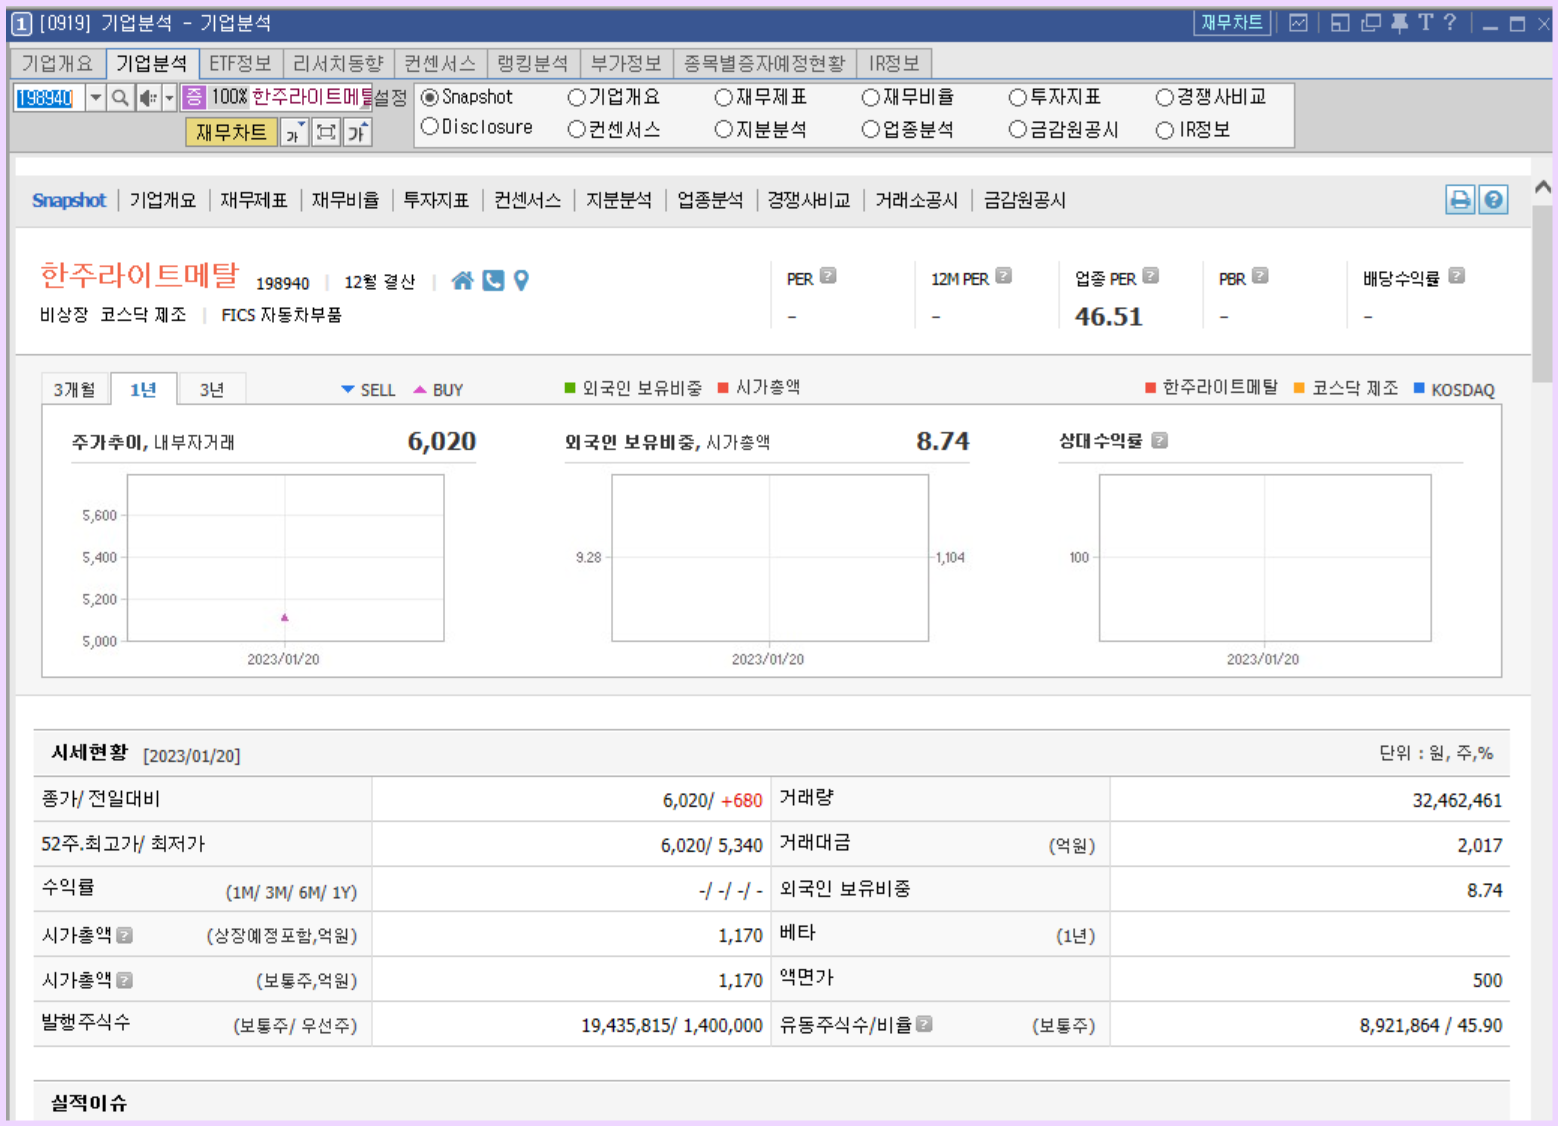Click the blue help icon next to print
The height and width of the screenshot is (1126, 1558).
pos(1493,200)
